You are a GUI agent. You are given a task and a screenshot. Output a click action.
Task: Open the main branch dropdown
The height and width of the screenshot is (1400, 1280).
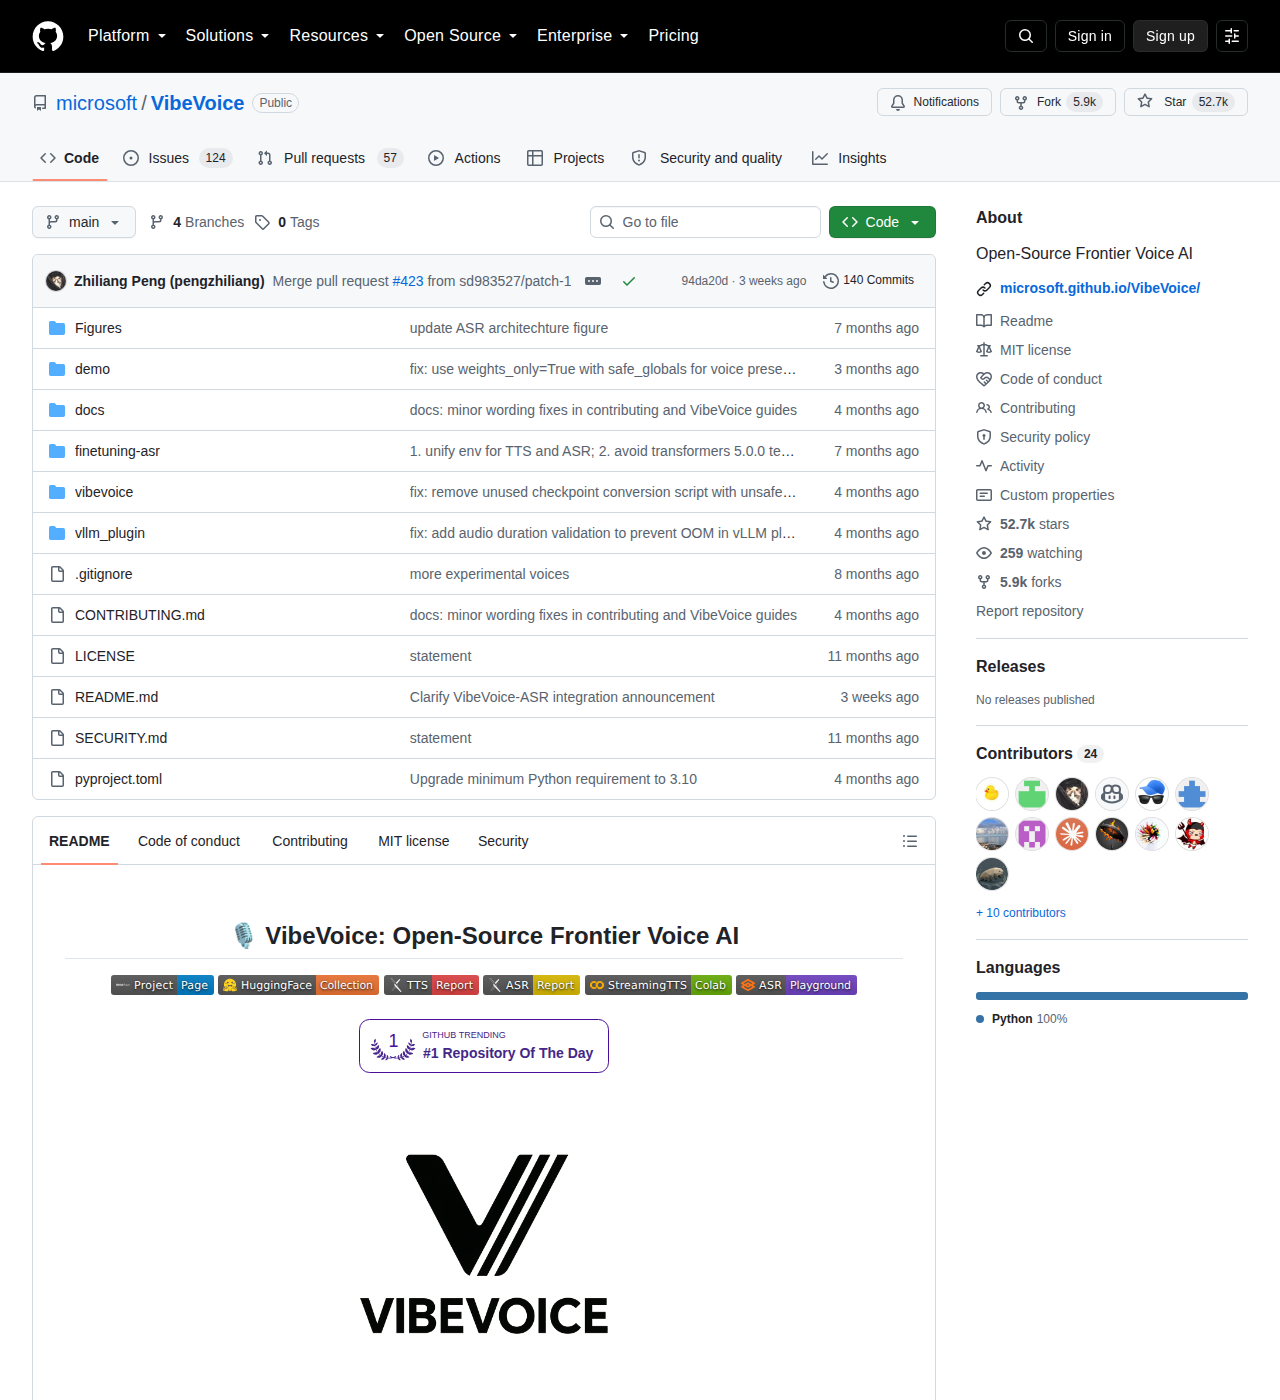coord(84,222)
